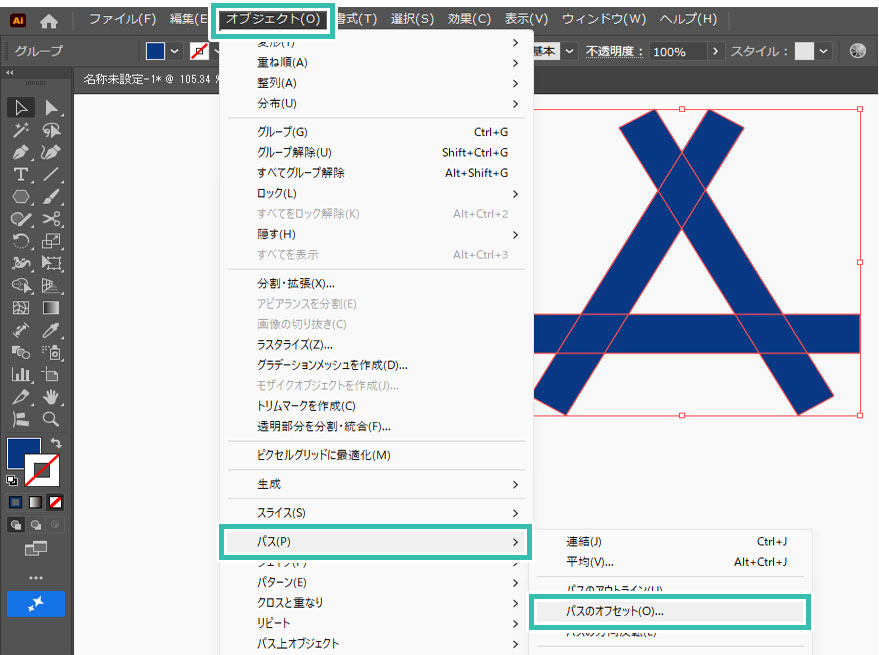The image size is (879, 655).
Task: Open the style swatch dropdown
Action: click(824, 51)
